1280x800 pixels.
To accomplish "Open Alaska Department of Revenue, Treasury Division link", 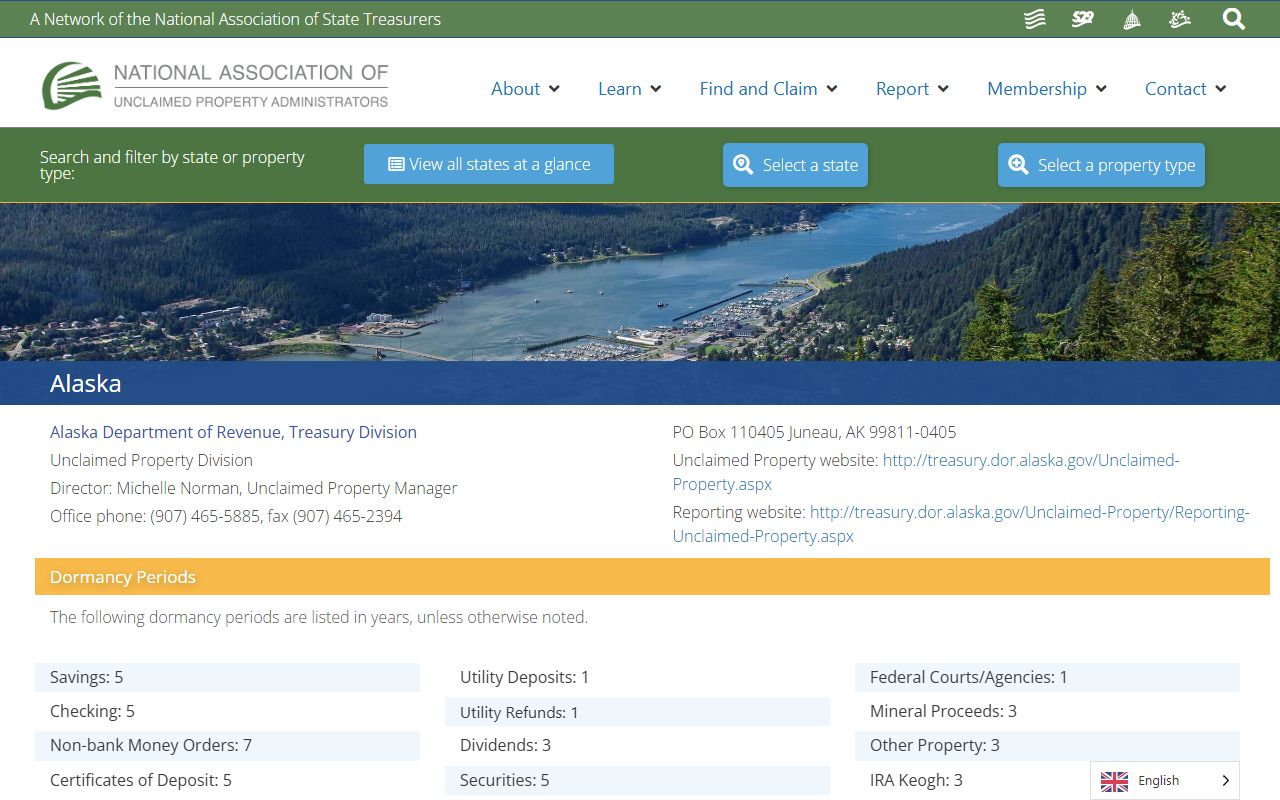I will pos(233,432).
